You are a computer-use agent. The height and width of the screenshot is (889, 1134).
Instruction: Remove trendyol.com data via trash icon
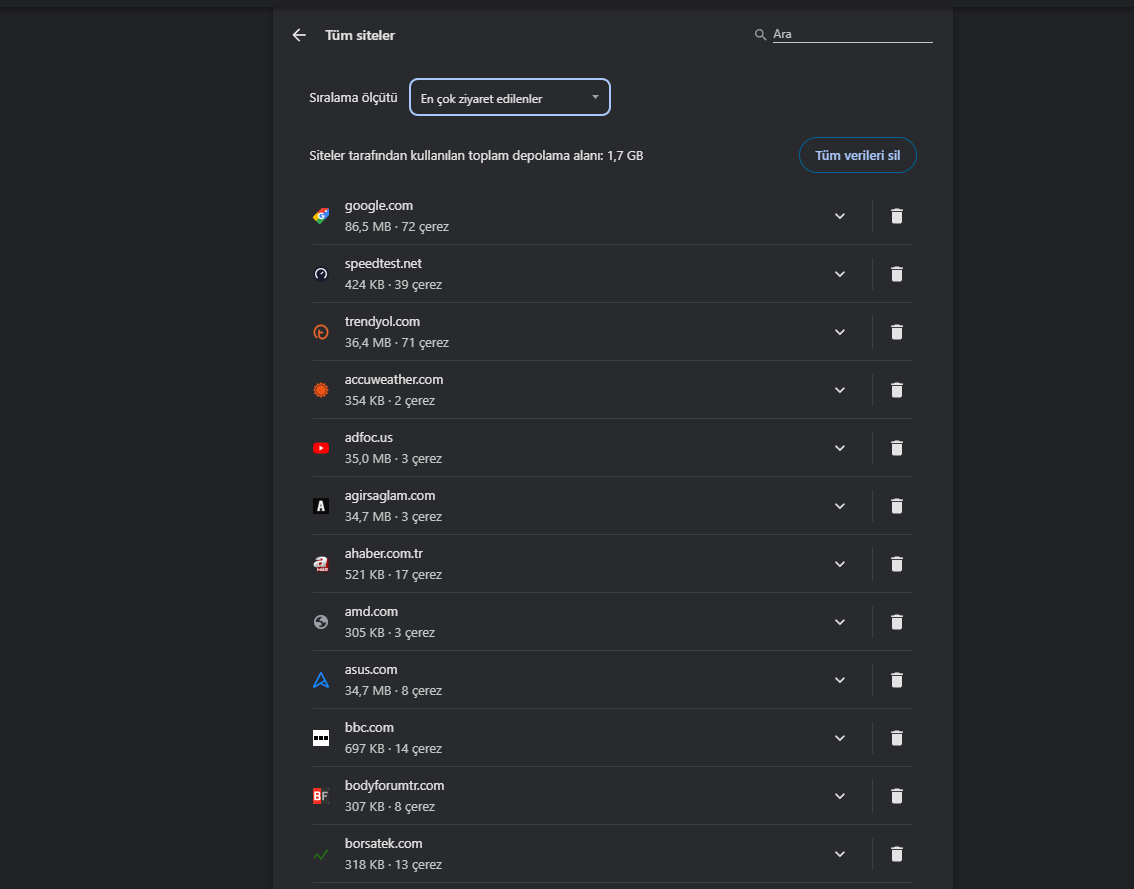[x=896, y=332]
